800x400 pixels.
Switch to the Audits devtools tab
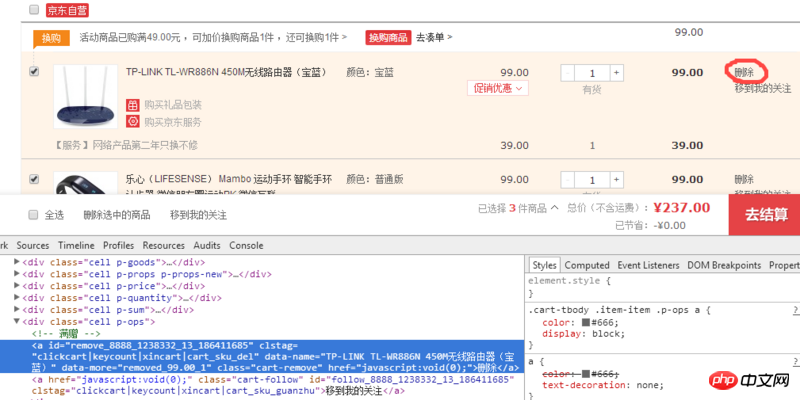pyautogui.click(x=207, y=245)
